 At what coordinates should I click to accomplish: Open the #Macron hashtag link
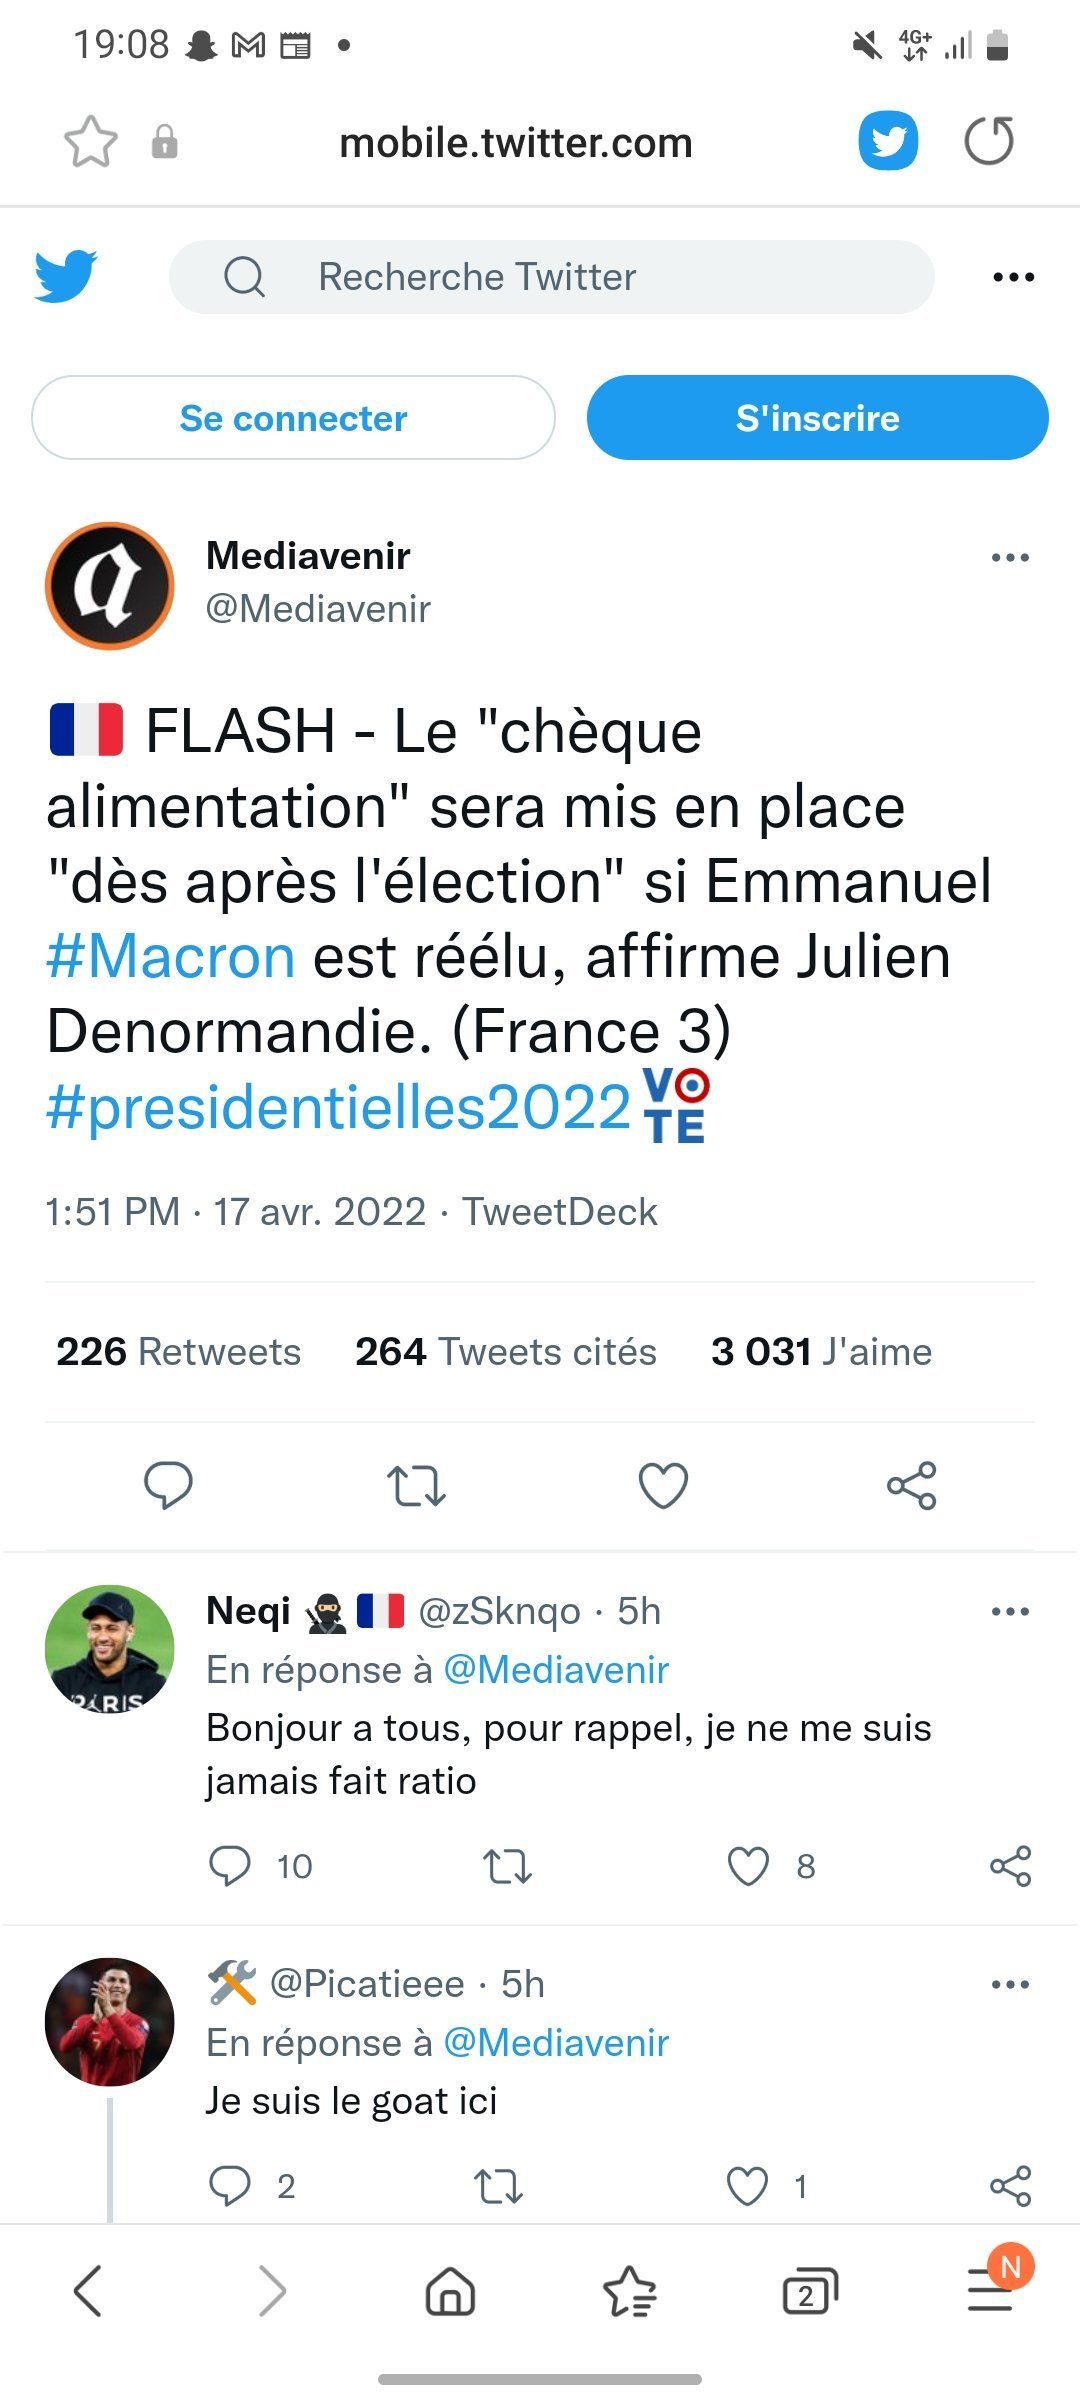tap(171, 957)
